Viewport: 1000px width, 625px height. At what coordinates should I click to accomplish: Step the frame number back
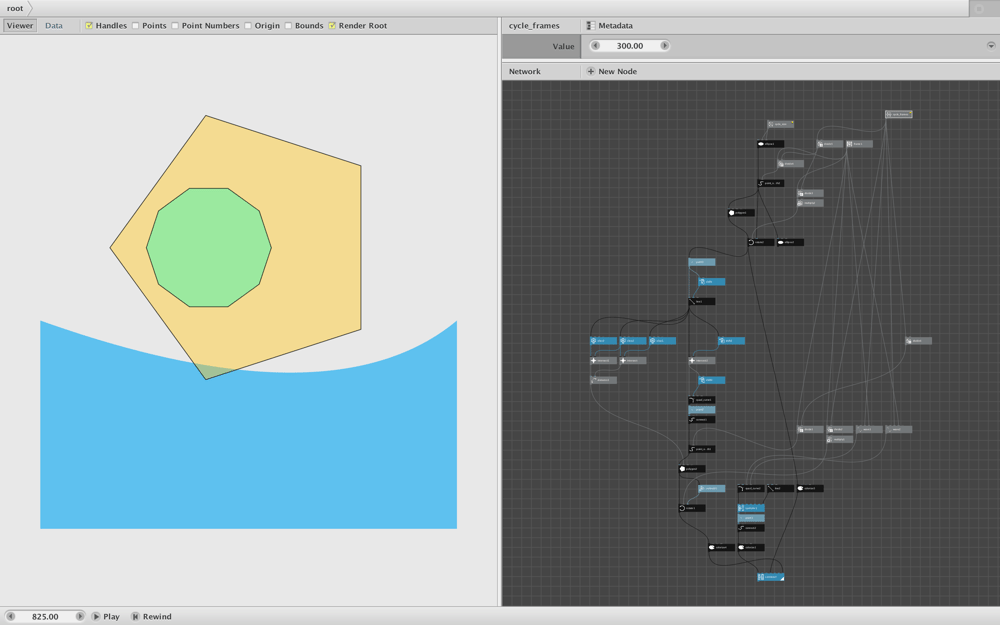click(x=10, y=617)
